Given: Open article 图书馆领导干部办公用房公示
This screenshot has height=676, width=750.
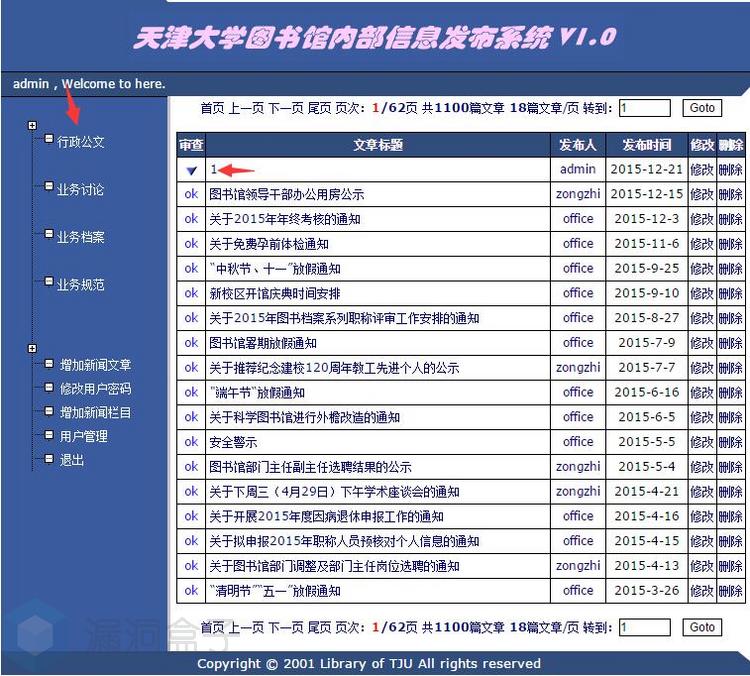Looking at the screenshot, I should click(x=286, y=195).
